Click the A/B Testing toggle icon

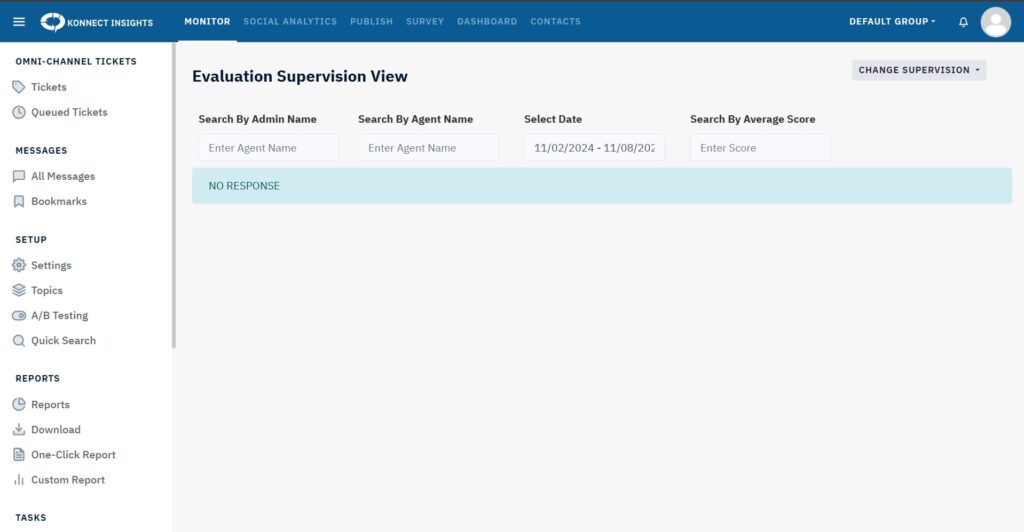pos(19,315)
